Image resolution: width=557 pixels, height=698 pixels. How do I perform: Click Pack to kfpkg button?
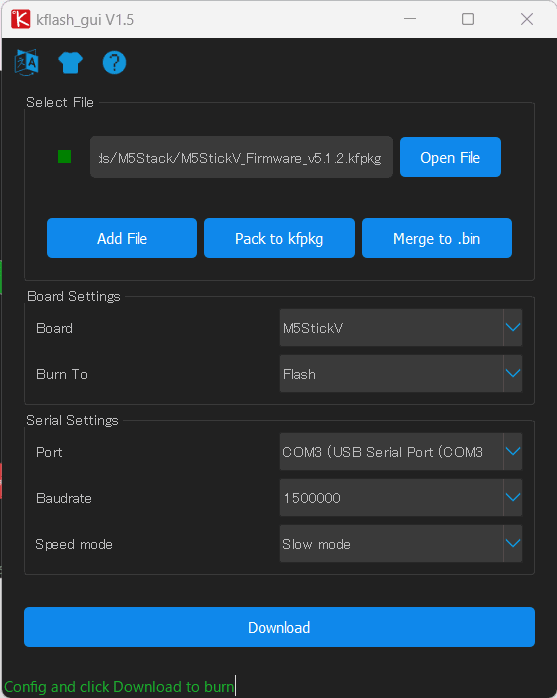pyautogui.click(x=279, y=238)
